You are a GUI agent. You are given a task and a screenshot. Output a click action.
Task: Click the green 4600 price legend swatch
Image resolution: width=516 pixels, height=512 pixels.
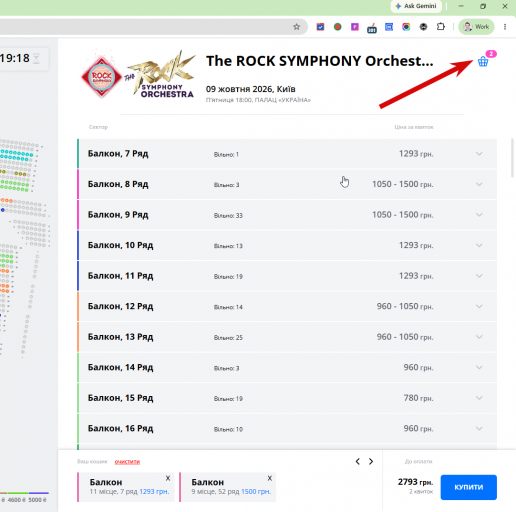point(18,493)
